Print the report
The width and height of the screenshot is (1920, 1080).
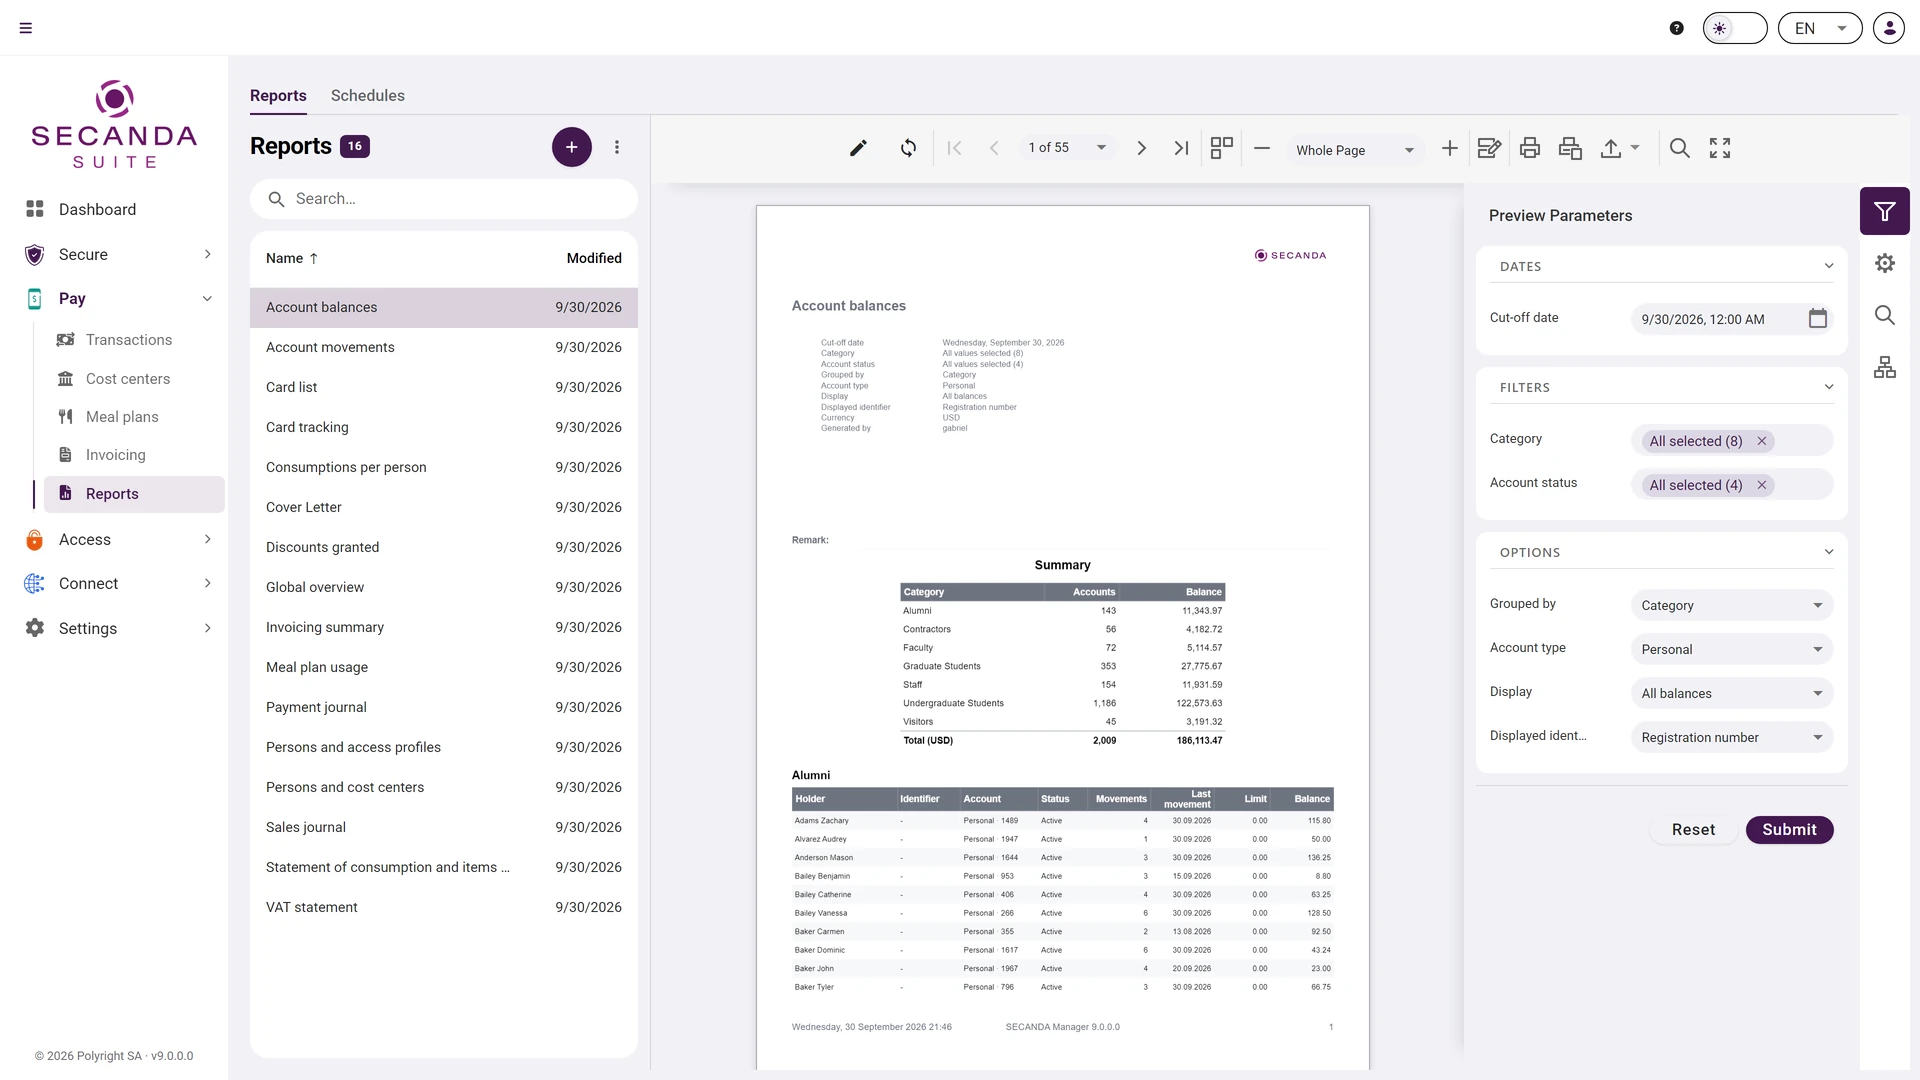1529,148
